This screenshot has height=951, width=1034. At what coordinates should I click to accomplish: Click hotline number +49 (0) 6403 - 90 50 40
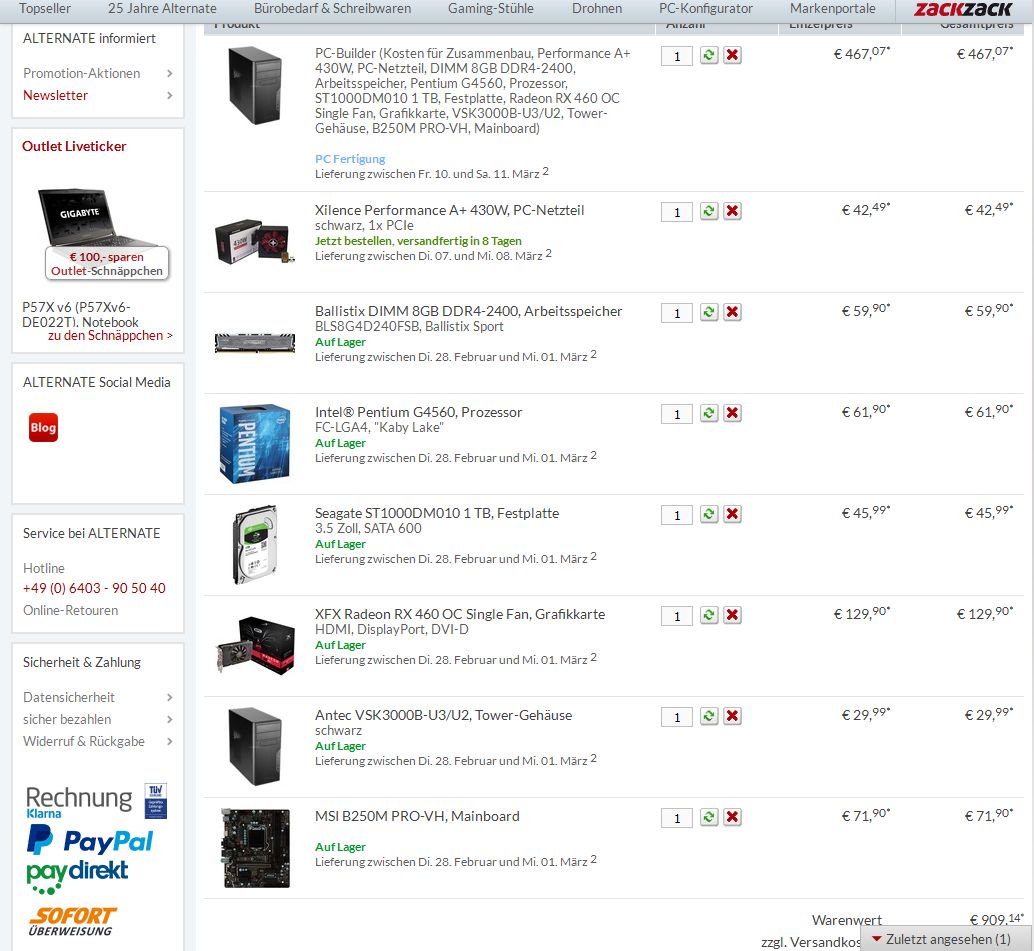pos(94,588)
